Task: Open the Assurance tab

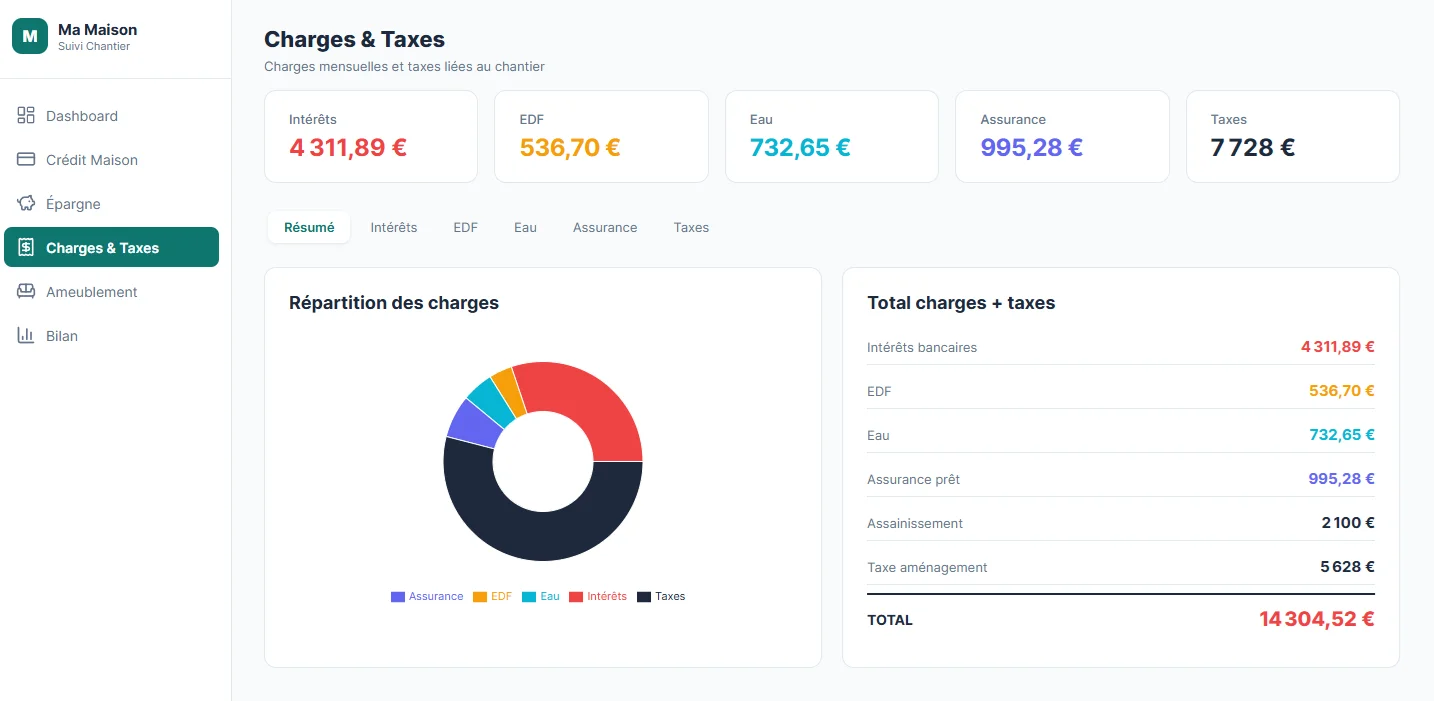Action: (x=605, y=227)
